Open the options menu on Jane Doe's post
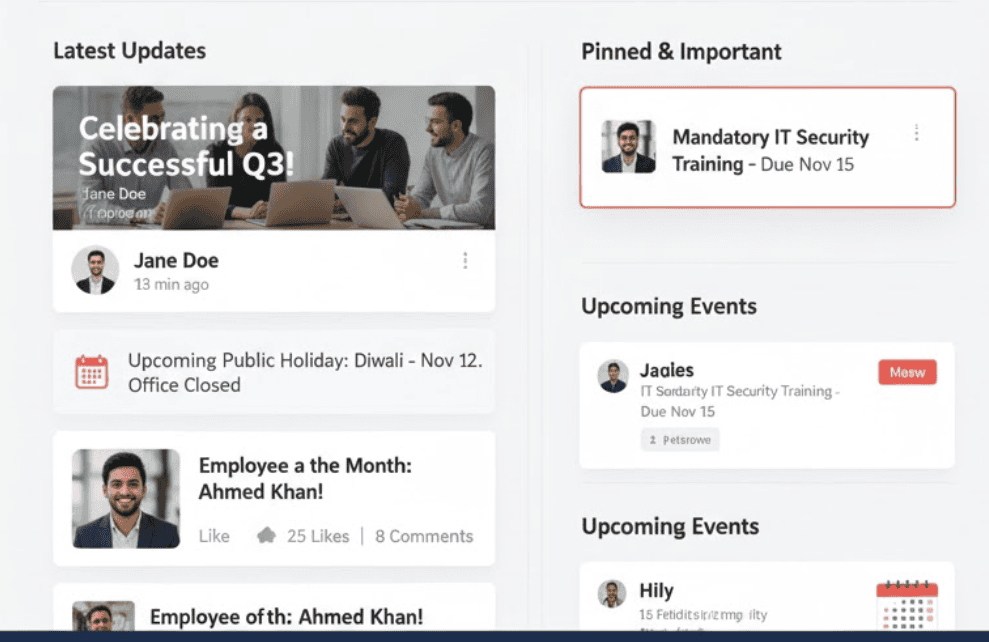The height and width of the screenshot is (642, 989). [465, 260]
